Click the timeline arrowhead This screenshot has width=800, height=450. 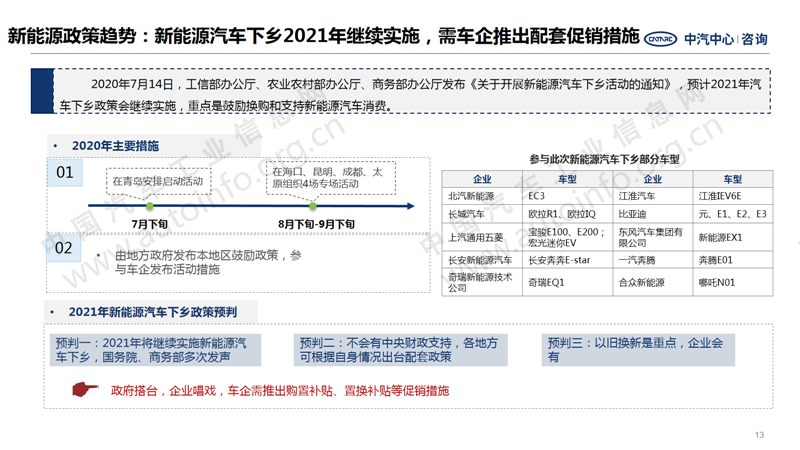[411, 206]
